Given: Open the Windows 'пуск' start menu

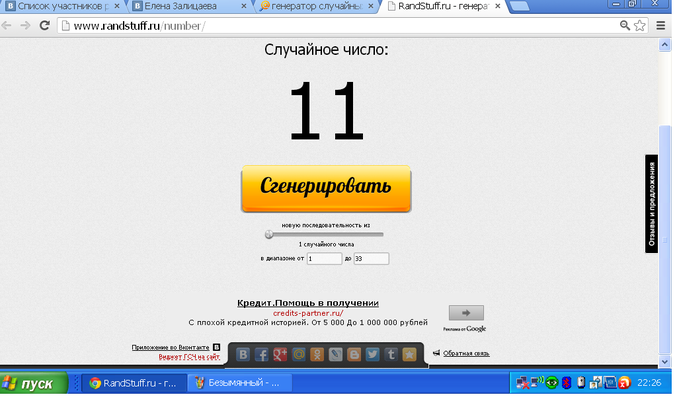Looking at the screenshot, I should [x=33, y=383].
